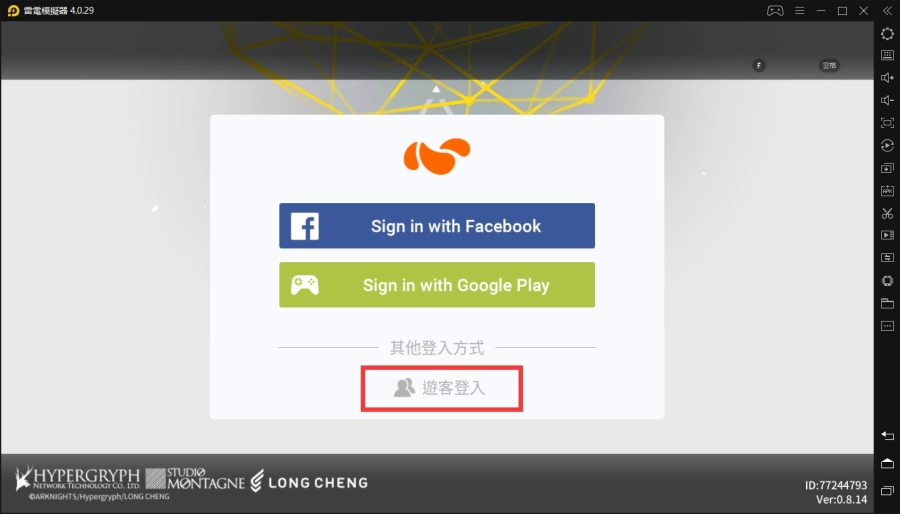Open the keyboard mapping tool
900x514 pixels.
pos(887,55)
